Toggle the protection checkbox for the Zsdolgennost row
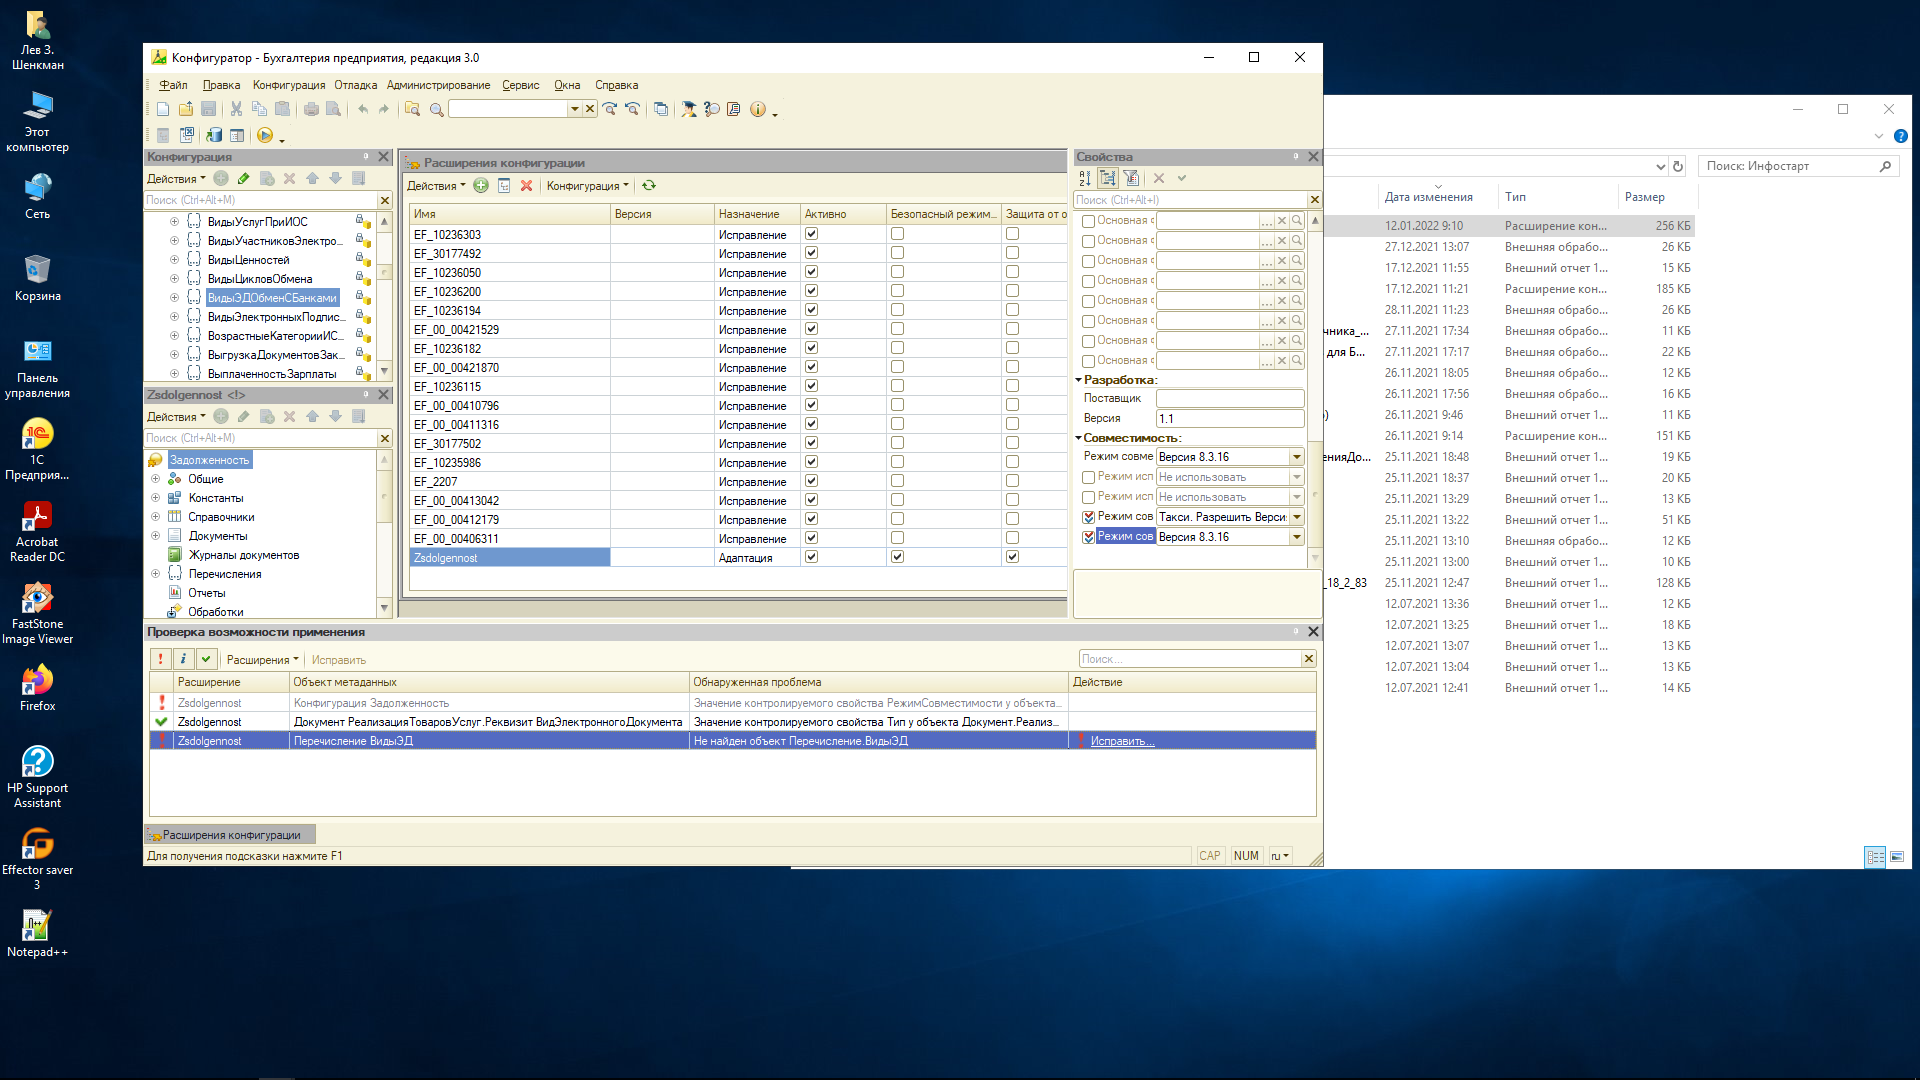Screen dimensions: 1920x1080 (x=1012, y=557)
